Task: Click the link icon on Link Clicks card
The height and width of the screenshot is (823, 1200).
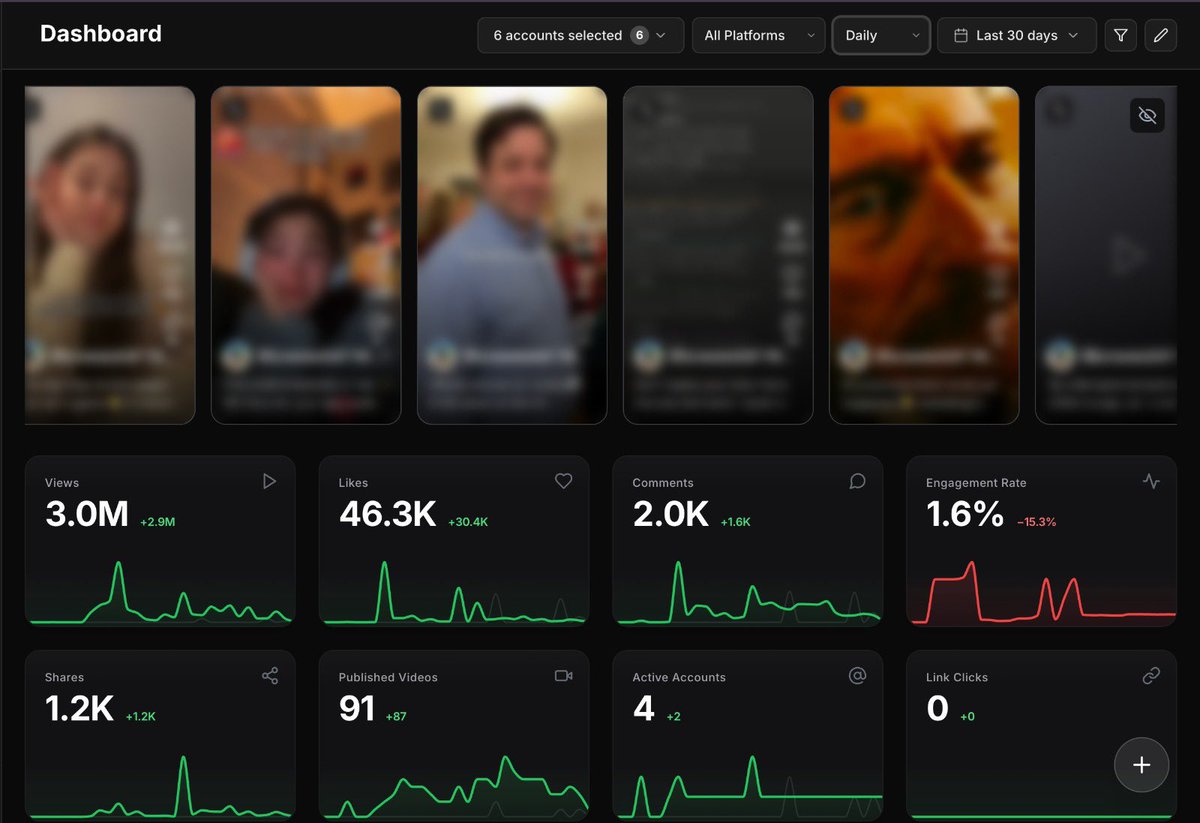Action: [1151, 675]
